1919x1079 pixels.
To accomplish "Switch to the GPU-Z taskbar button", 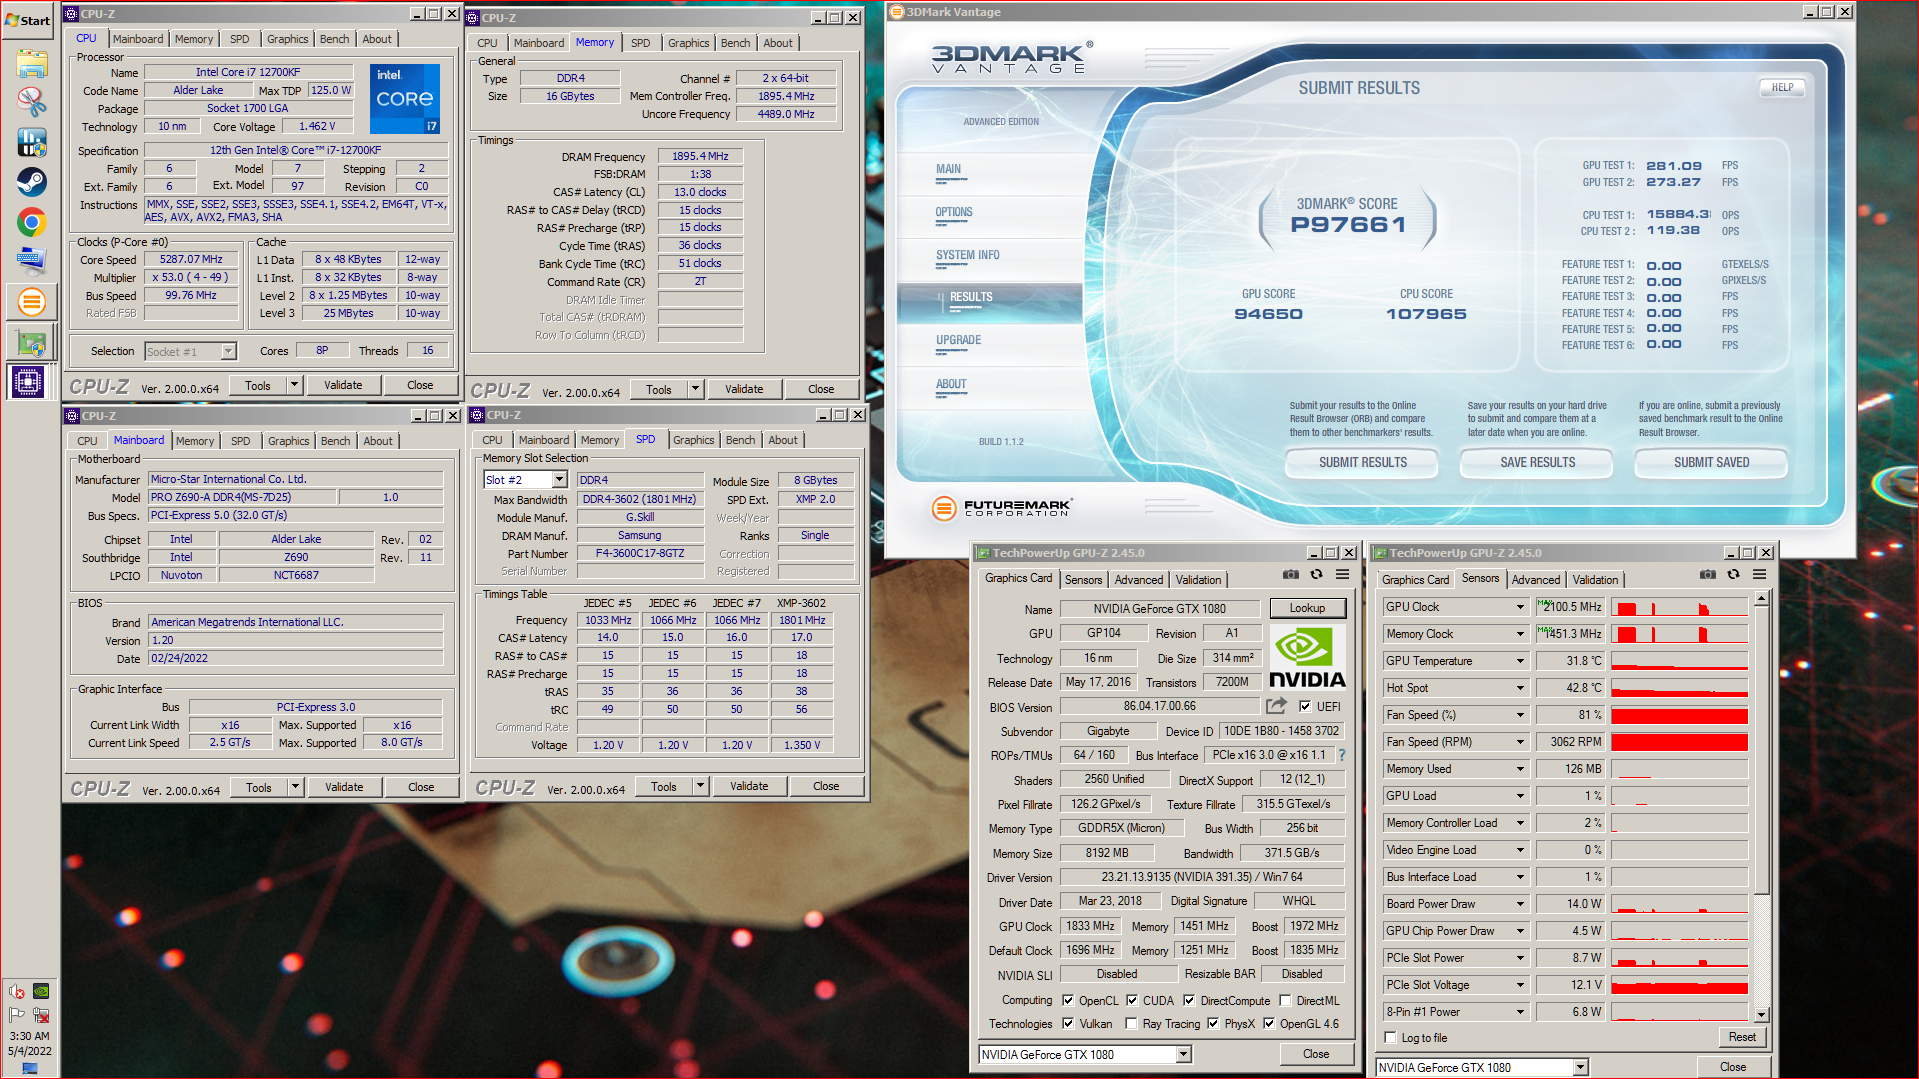I will (31, 342).
